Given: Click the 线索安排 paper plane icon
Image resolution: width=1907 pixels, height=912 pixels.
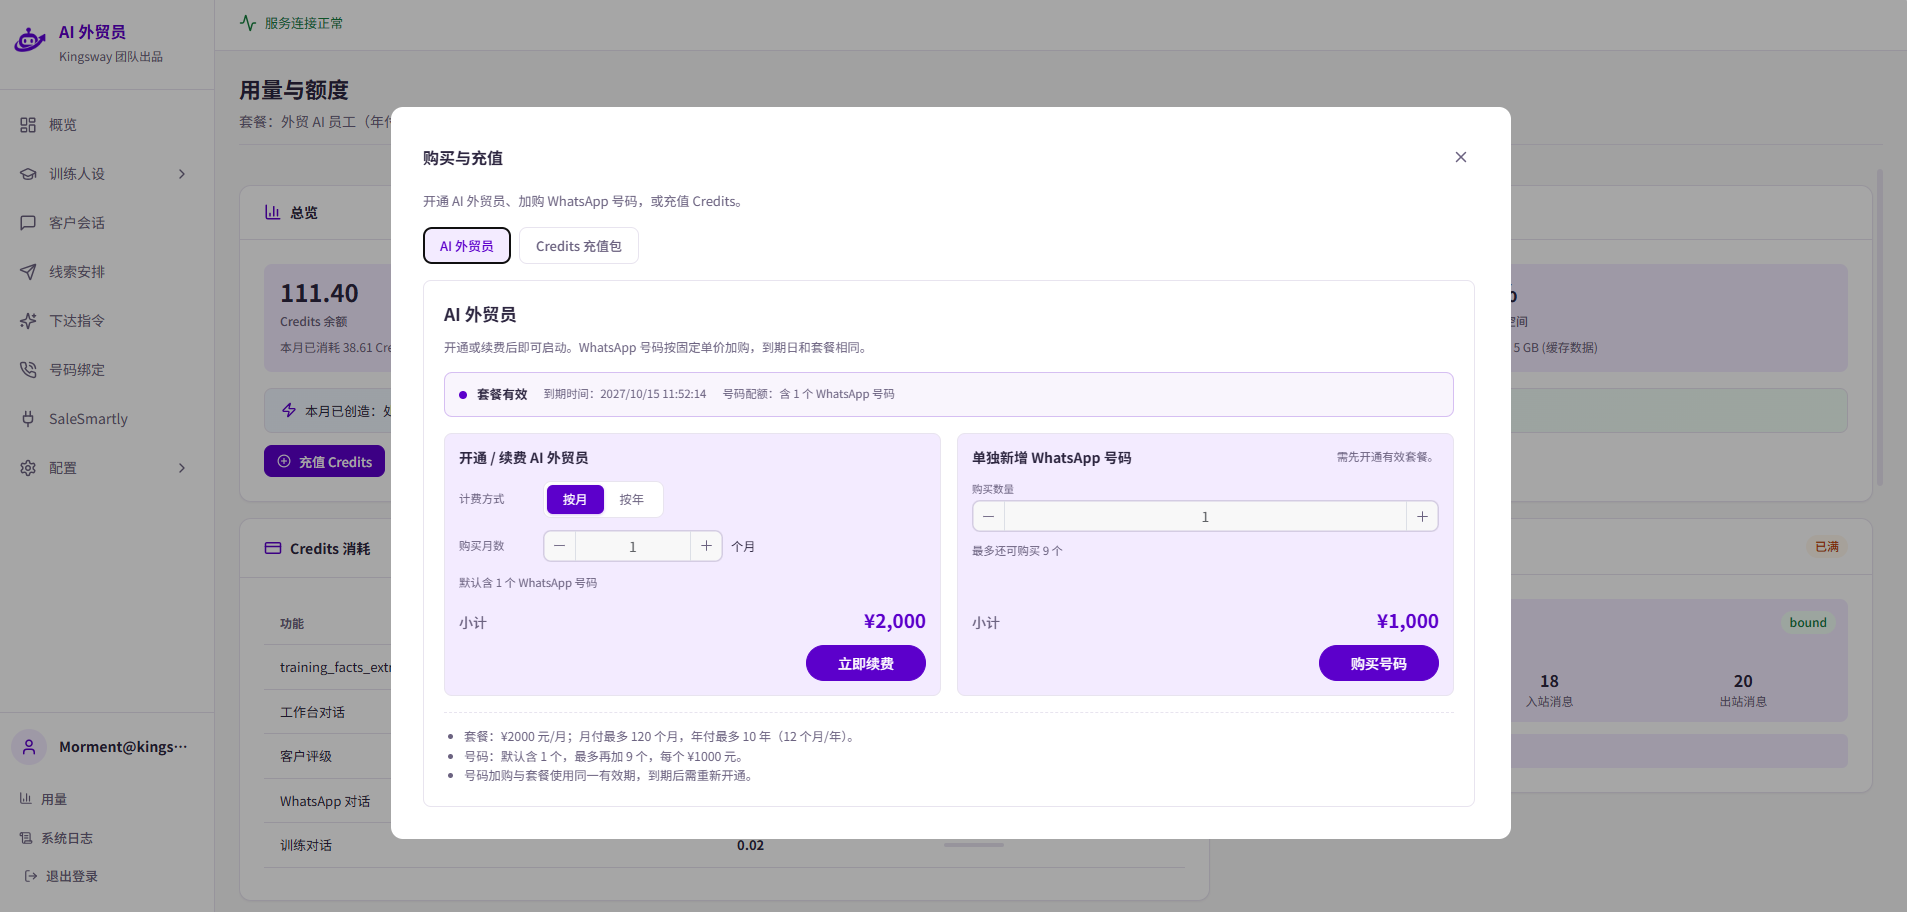Looking at the screenshot, I should coord(28,272).
